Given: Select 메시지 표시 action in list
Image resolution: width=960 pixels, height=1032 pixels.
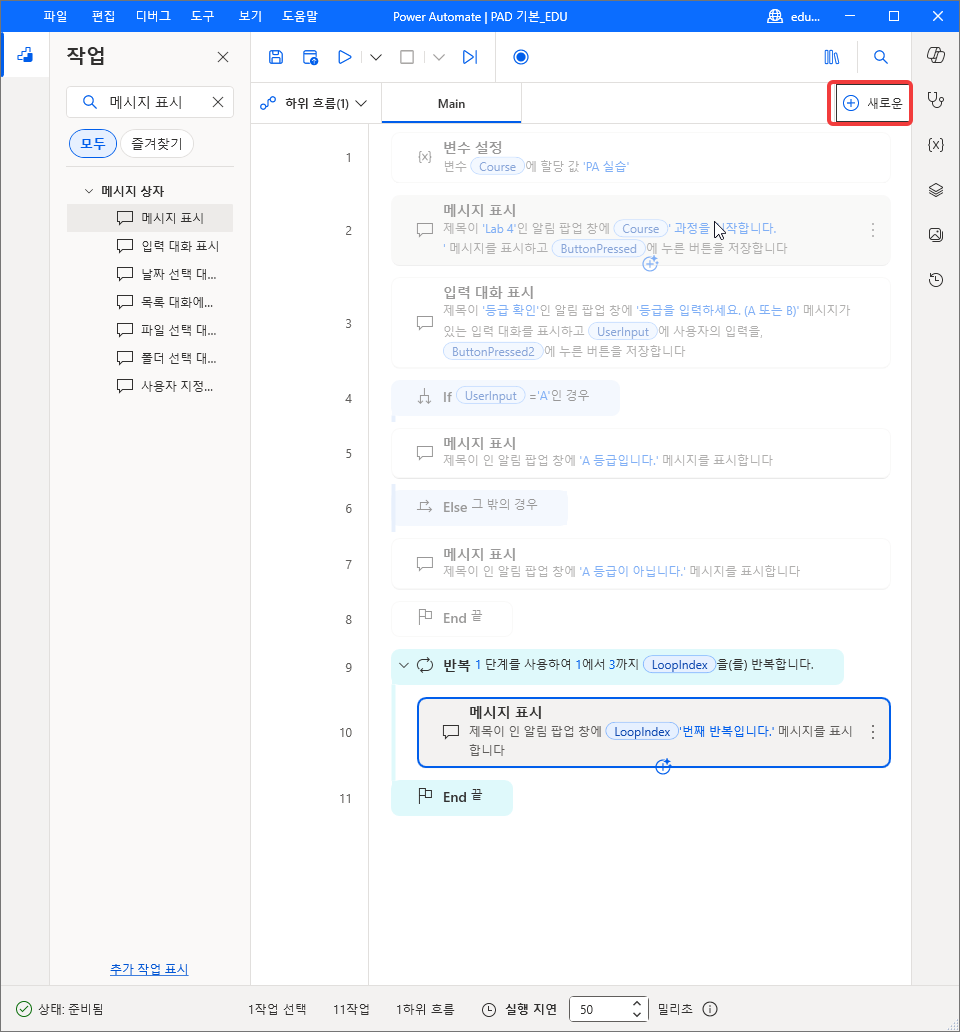Looking at the screenshot, I should (150, 218).
